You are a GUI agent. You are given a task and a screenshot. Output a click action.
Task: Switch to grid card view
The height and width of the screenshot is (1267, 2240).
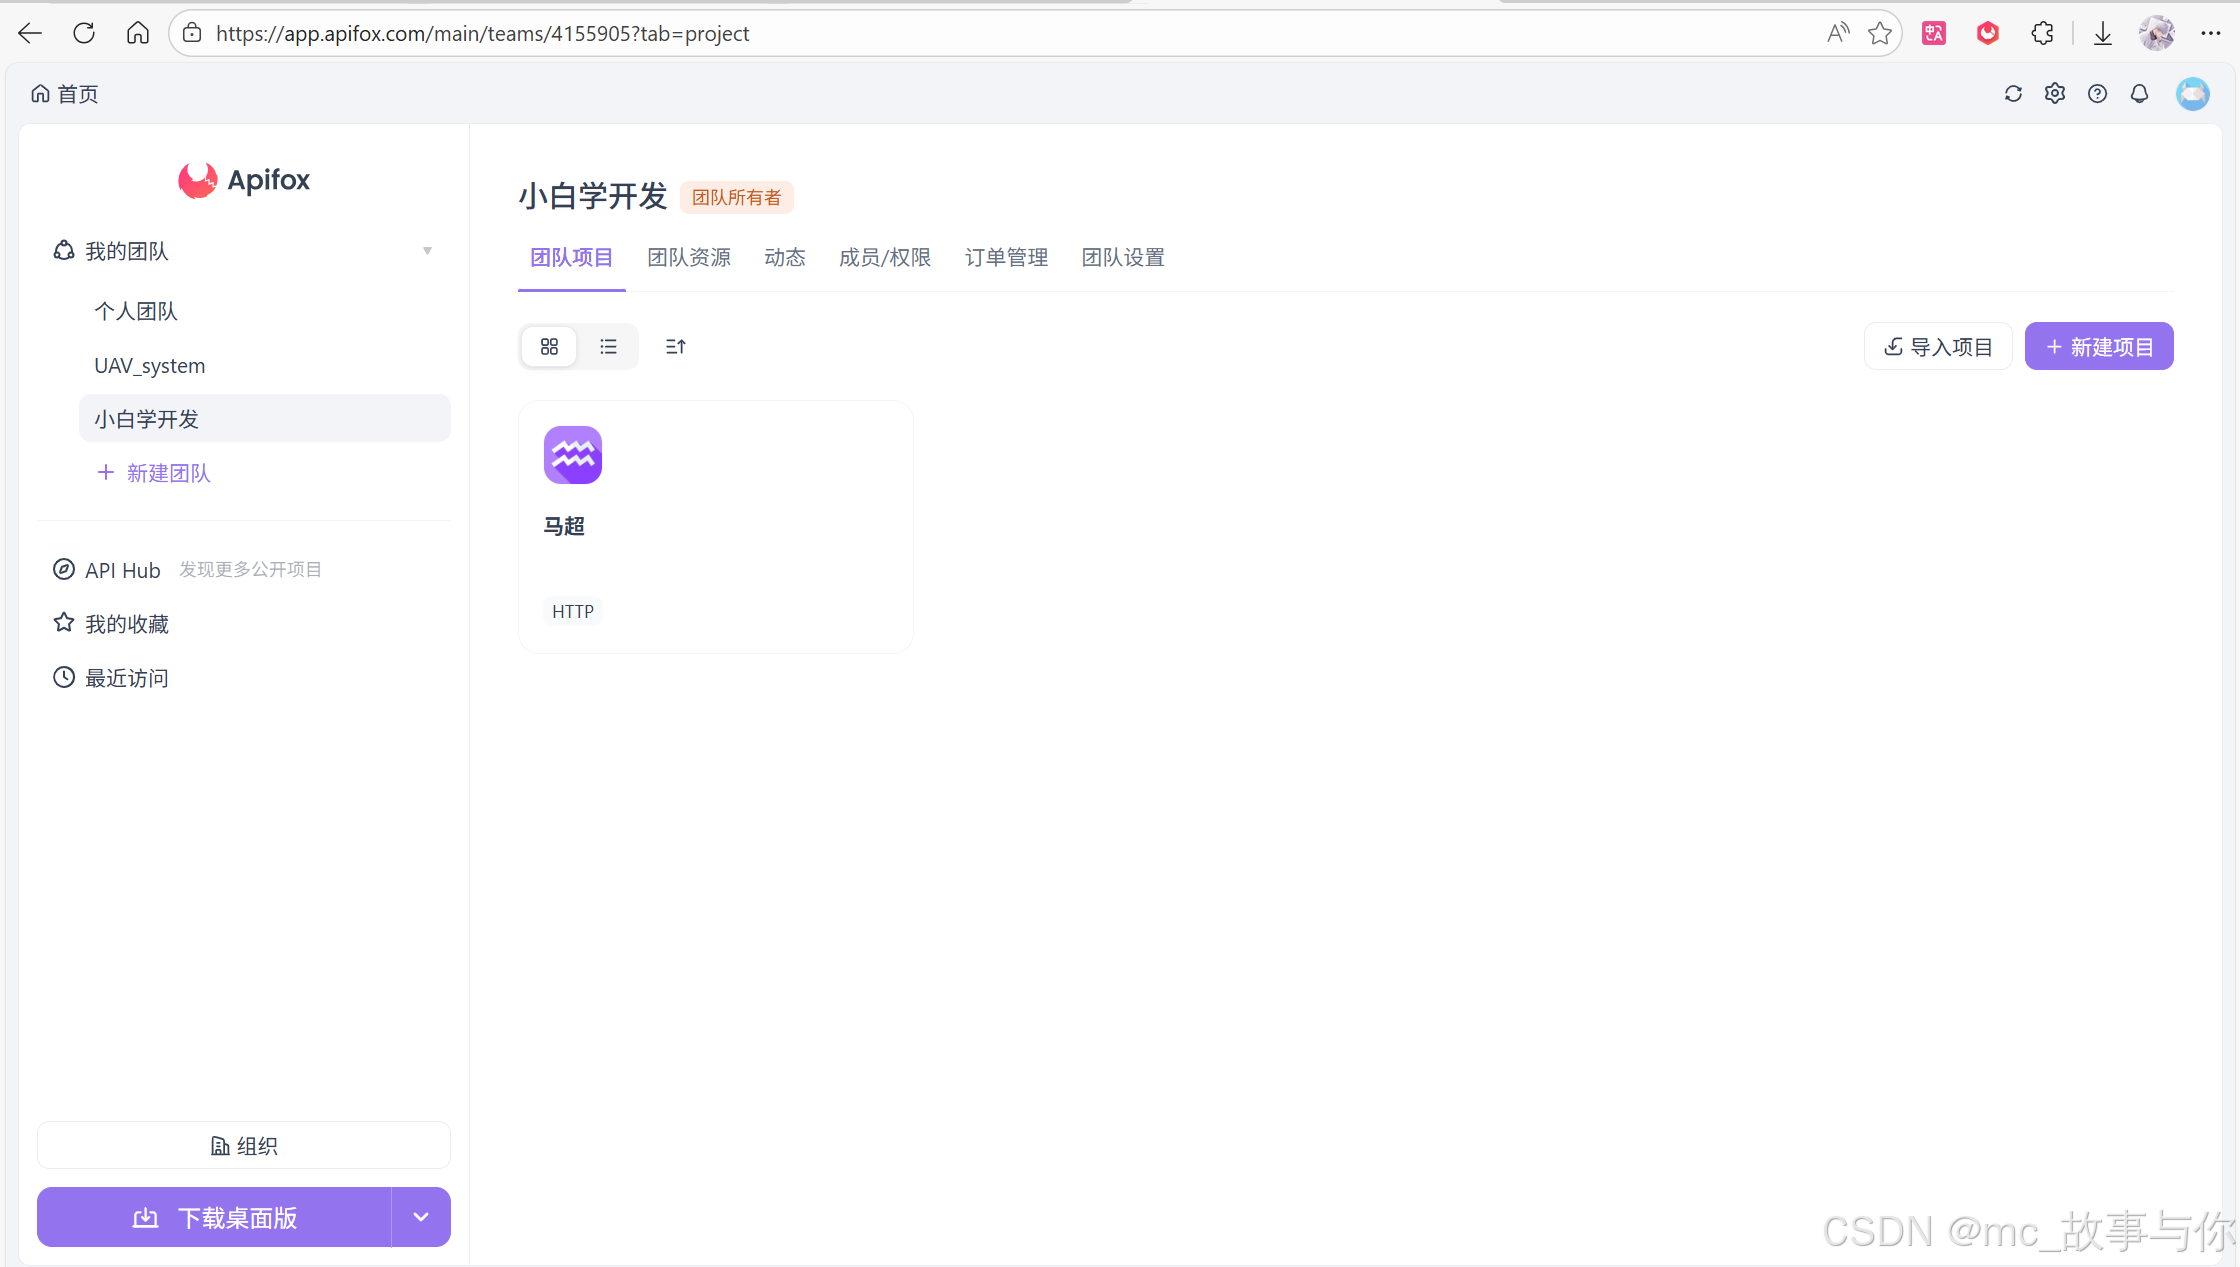point(549,347)
